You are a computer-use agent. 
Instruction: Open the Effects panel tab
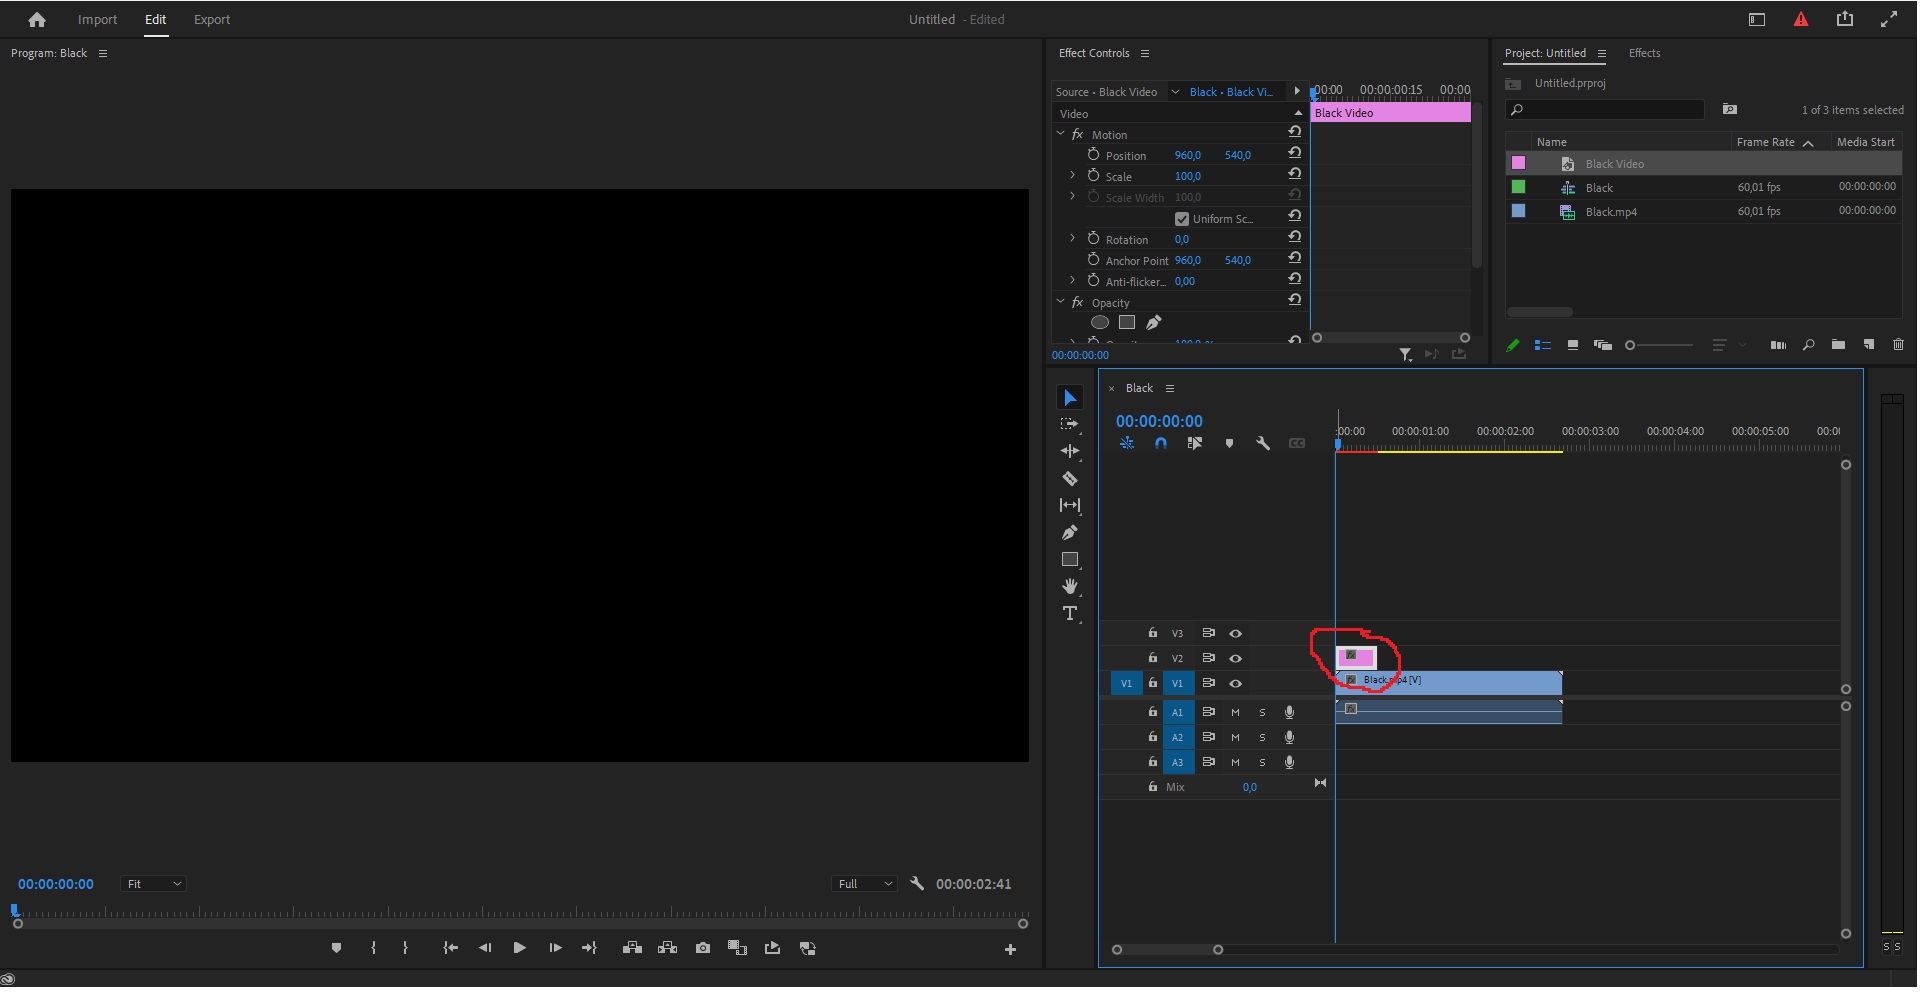tap(1643, 53)
